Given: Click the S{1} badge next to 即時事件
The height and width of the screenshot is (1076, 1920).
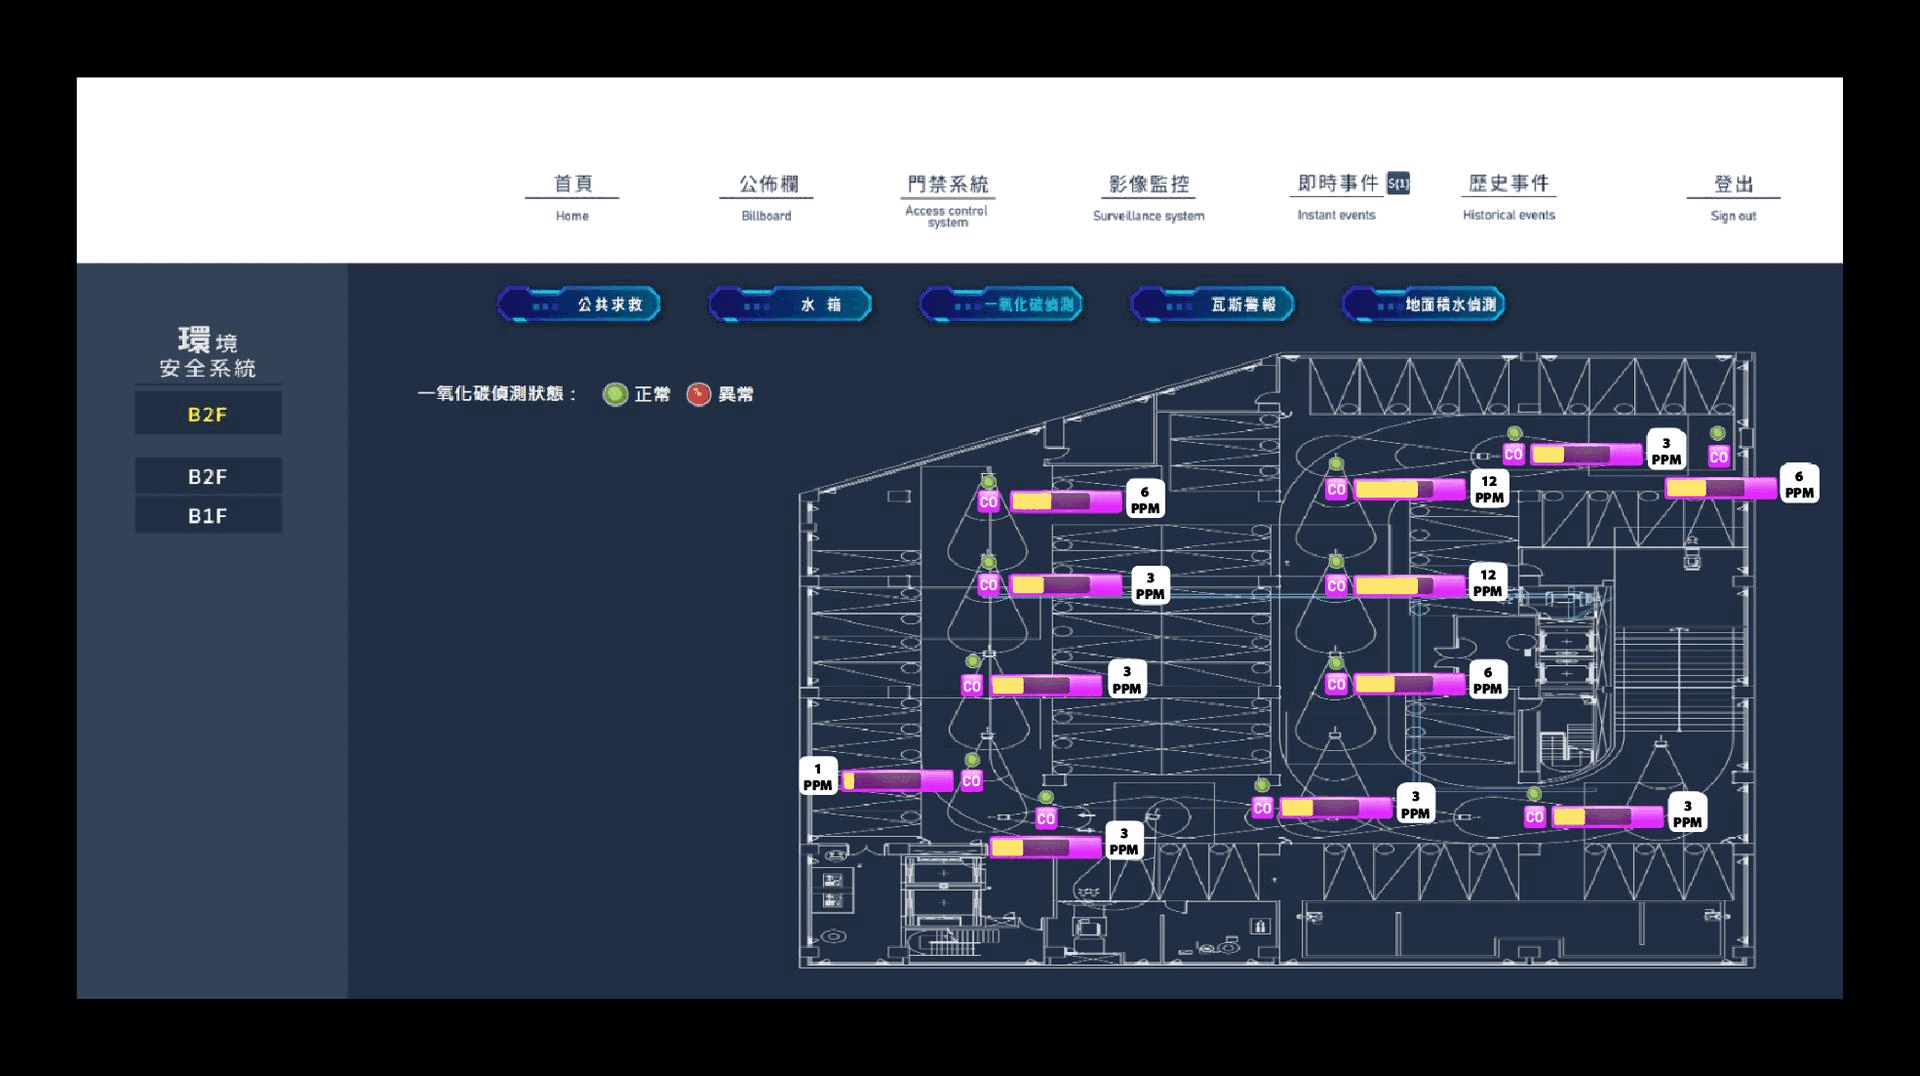Looking at the screenshot, I should [x=1398, y=183].
